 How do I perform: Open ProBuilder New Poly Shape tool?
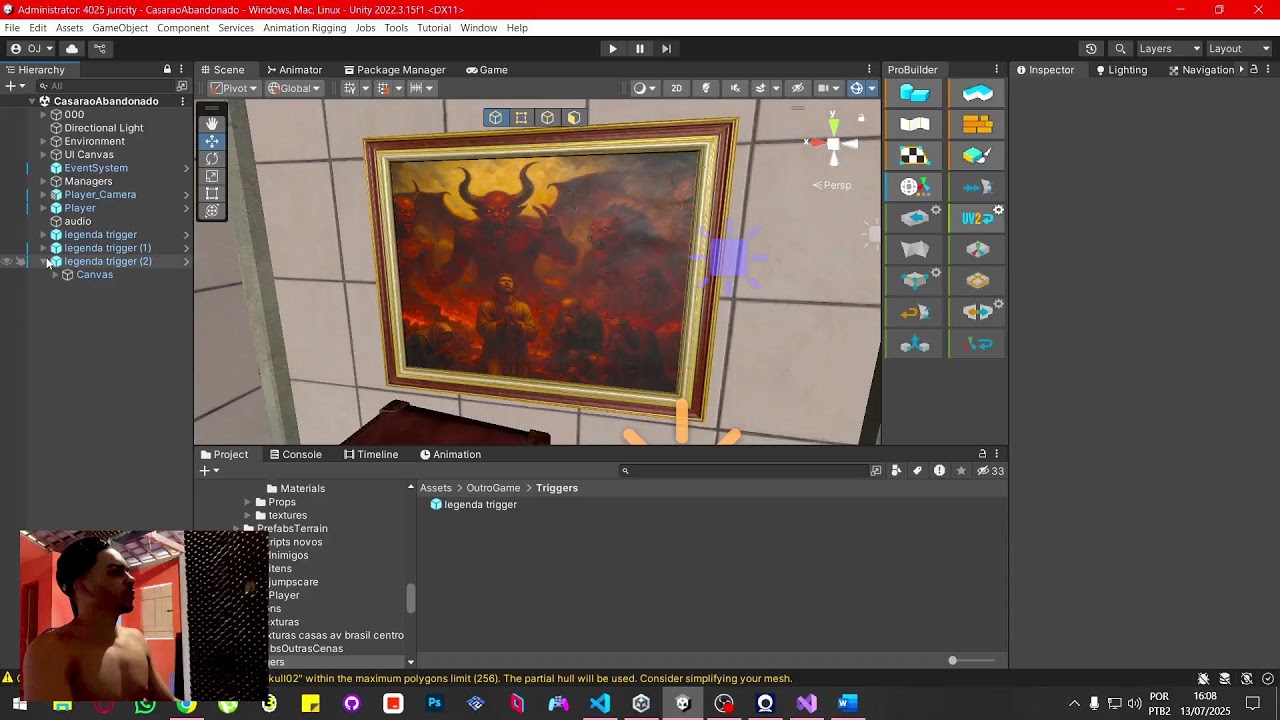click(x=977, y=93)
